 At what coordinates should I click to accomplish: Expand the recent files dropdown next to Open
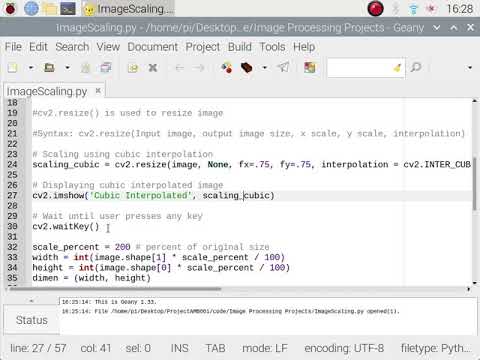point(67,68)
